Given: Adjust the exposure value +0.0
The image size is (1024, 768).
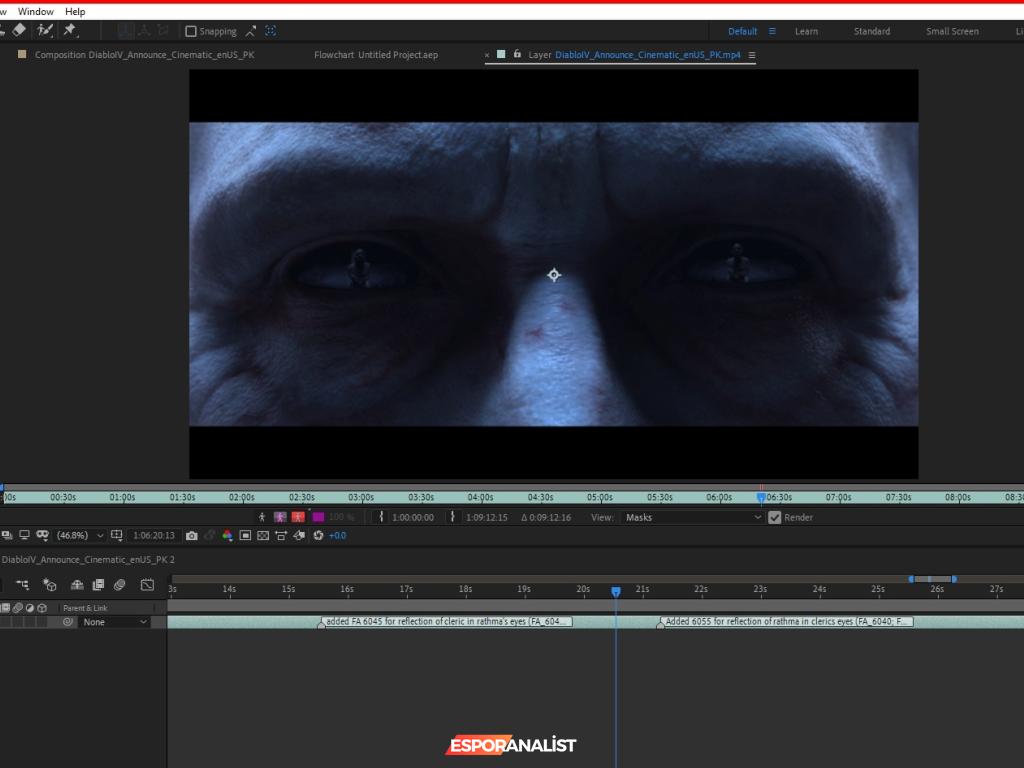Looking at the screenshot, I should click(338, 536).
